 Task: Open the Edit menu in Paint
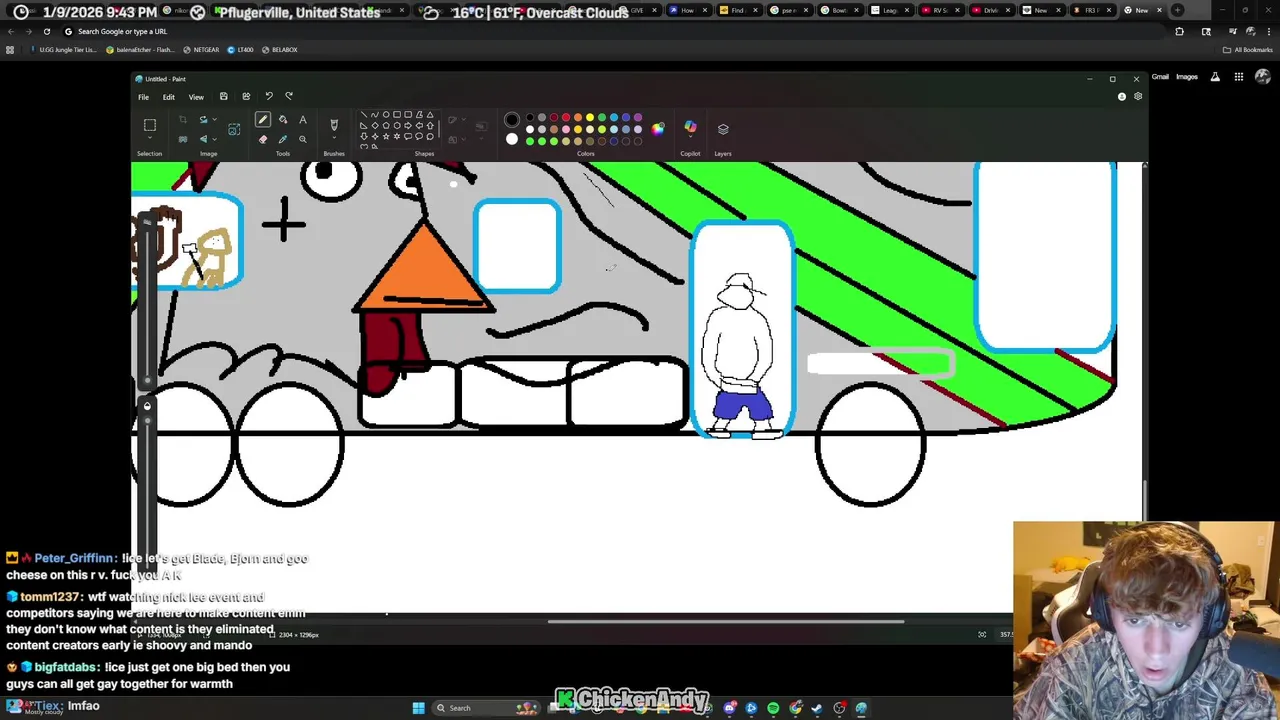(168, 97)
